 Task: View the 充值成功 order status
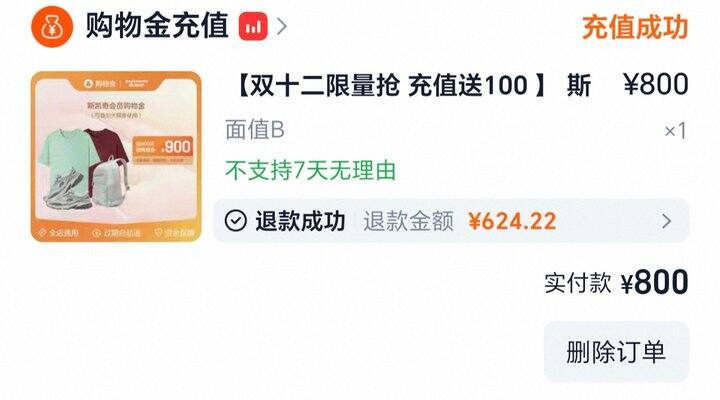click(635, 27)
